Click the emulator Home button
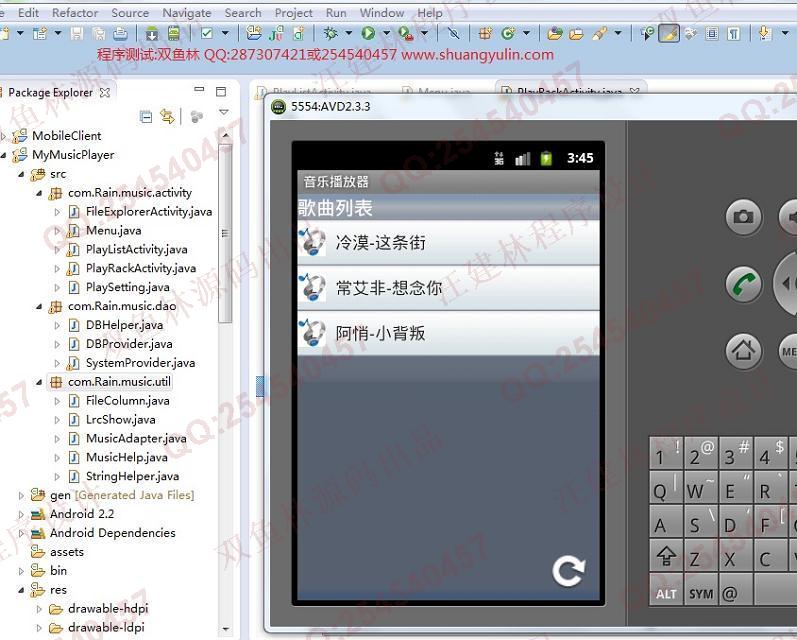 (x=743, y=351)
